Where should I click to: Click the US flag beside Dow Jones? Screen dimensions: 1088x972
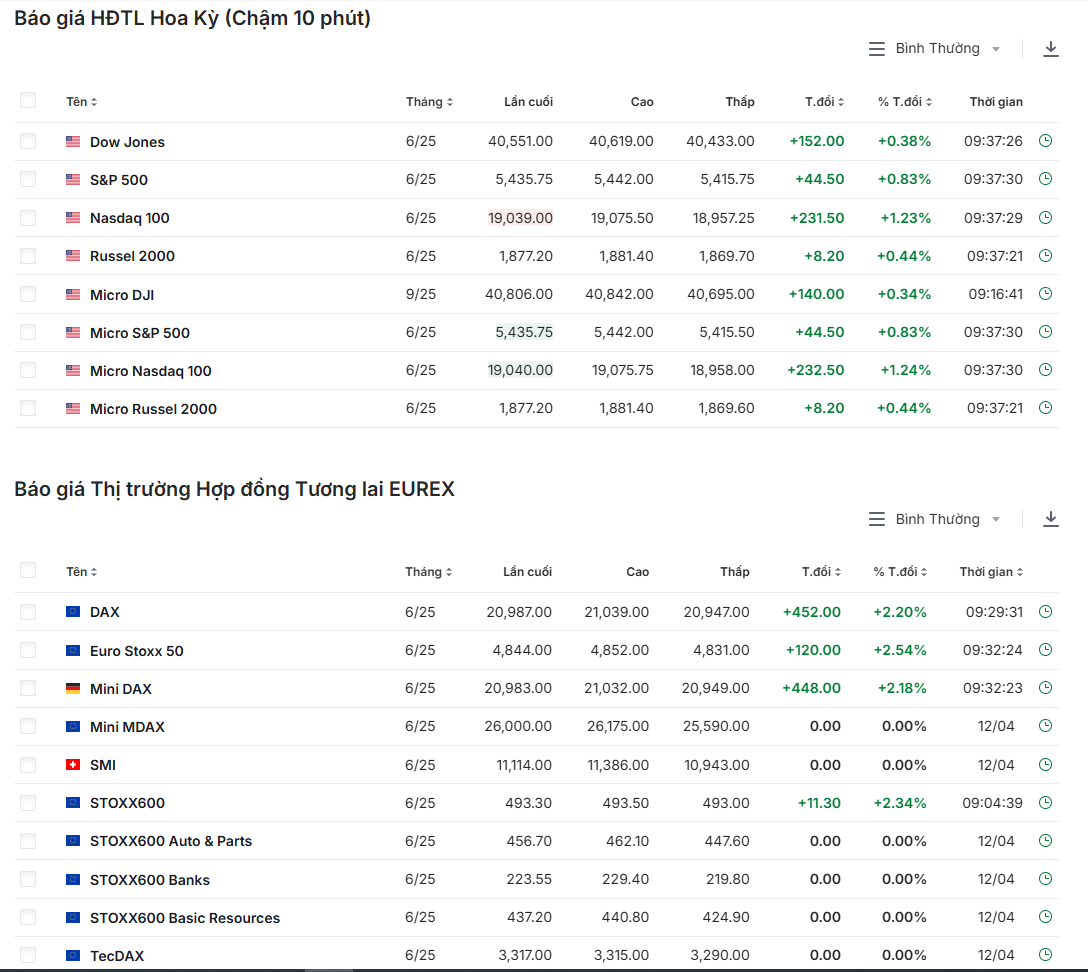pos(73,142)
